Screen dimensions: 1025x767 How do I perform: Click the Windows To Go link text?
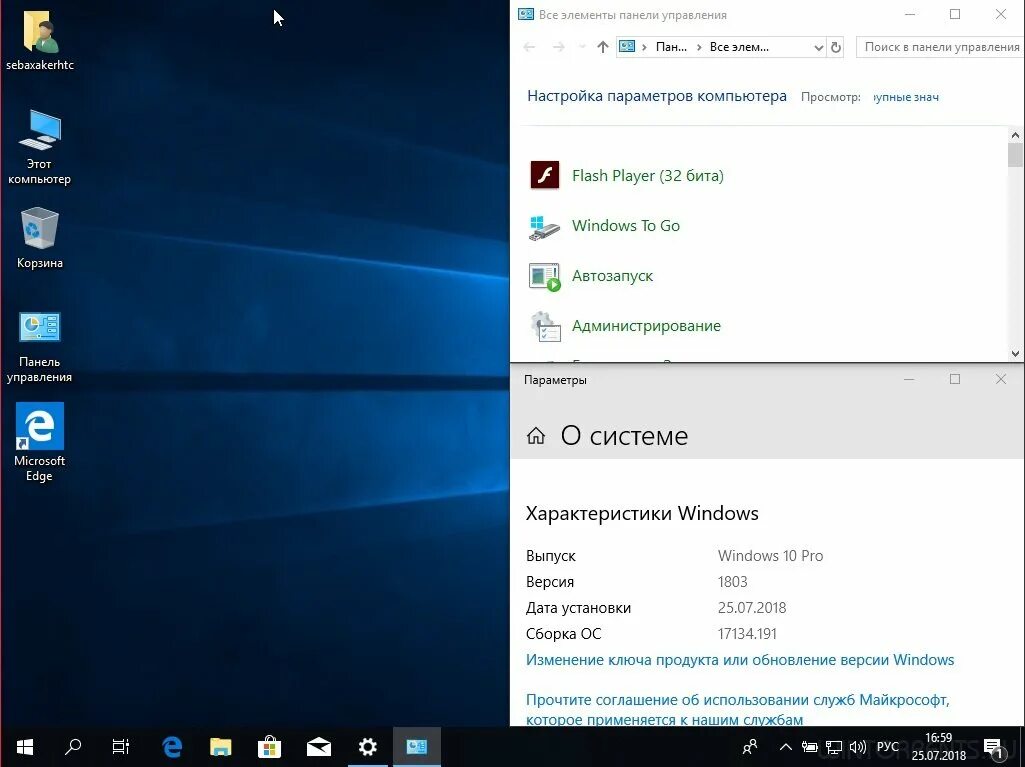tap(626, 226)
